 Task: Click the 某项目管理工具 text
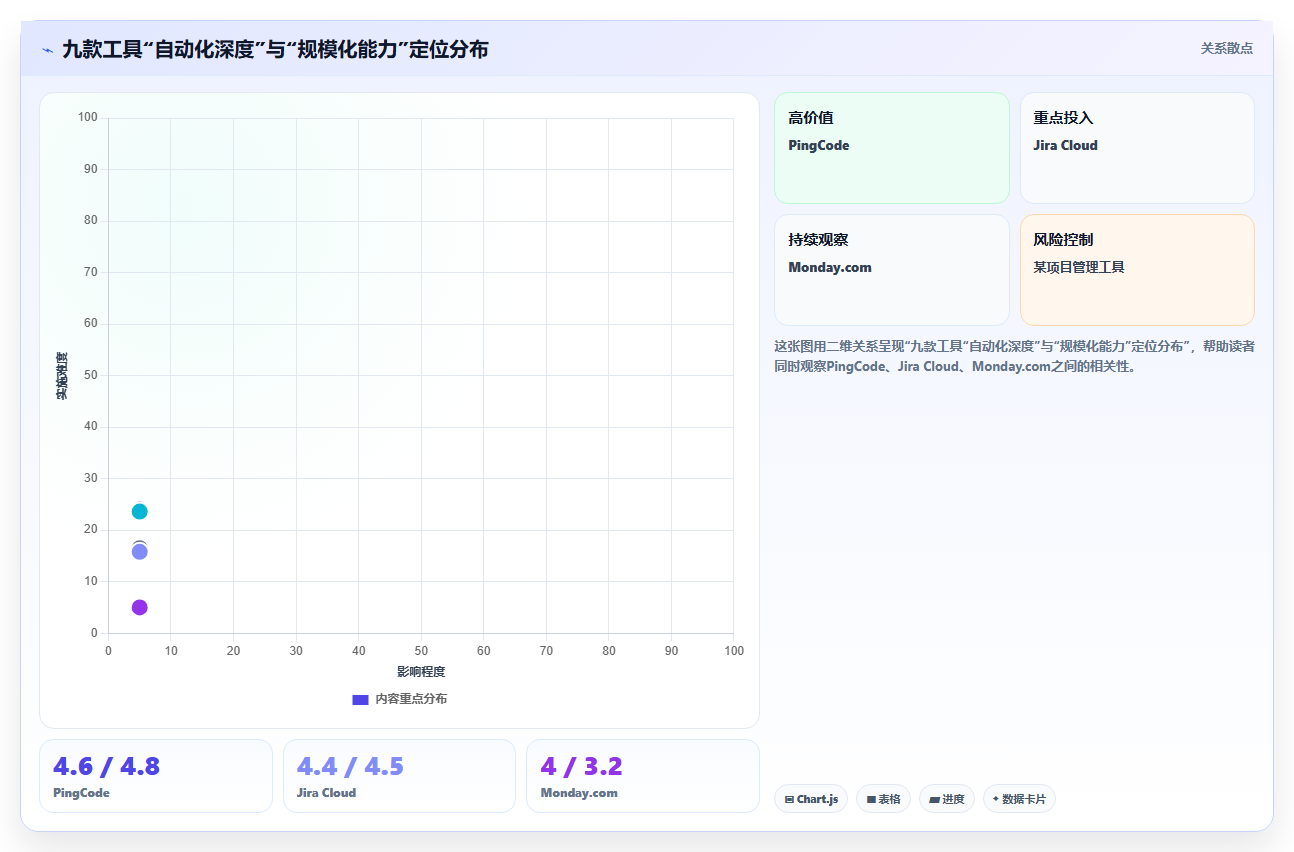(1079, 267)
